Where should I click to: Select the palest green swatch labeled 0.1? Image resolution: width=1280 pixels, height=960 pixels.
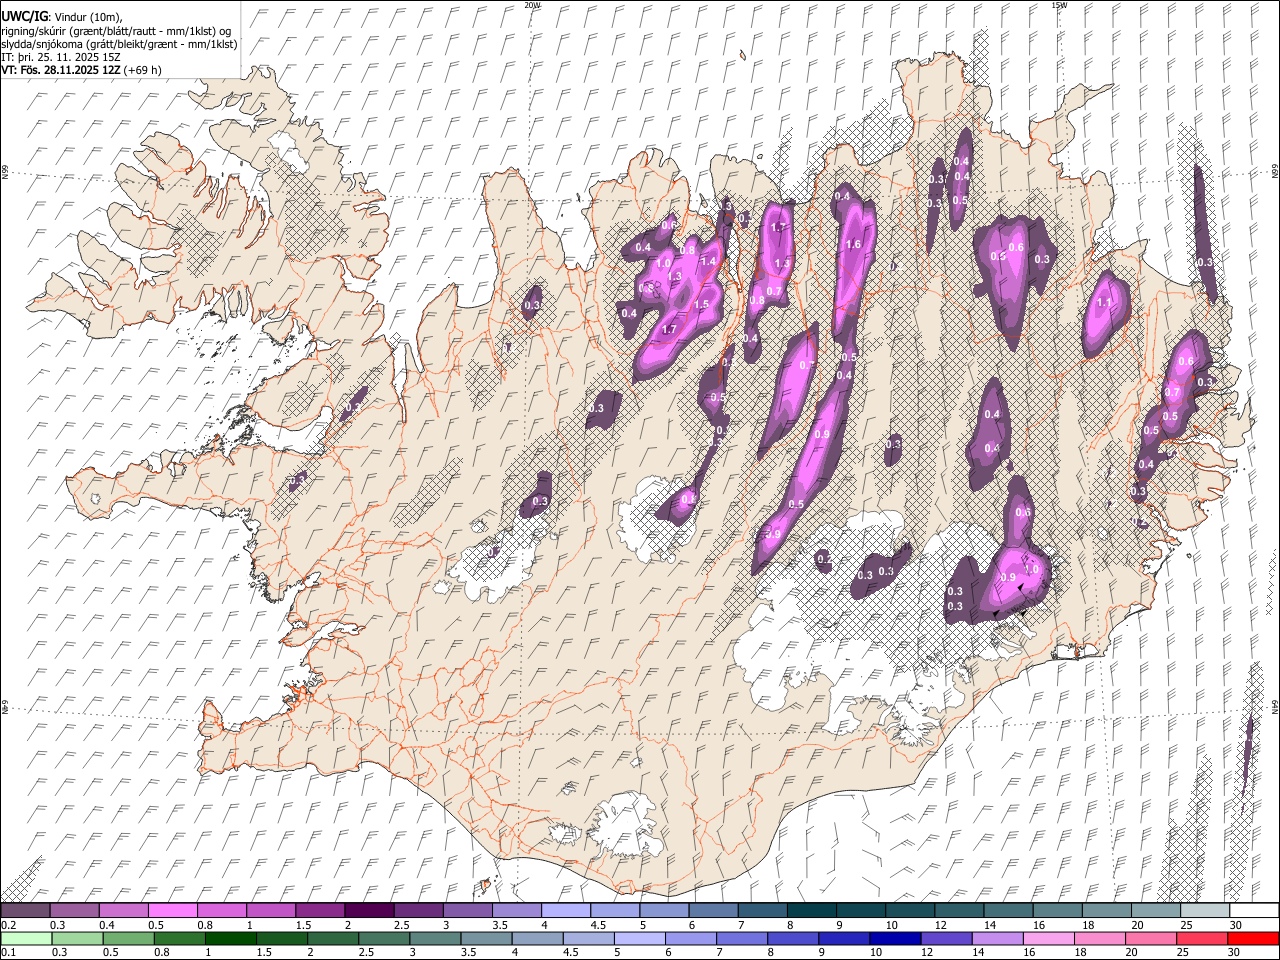tap(26, 938)
